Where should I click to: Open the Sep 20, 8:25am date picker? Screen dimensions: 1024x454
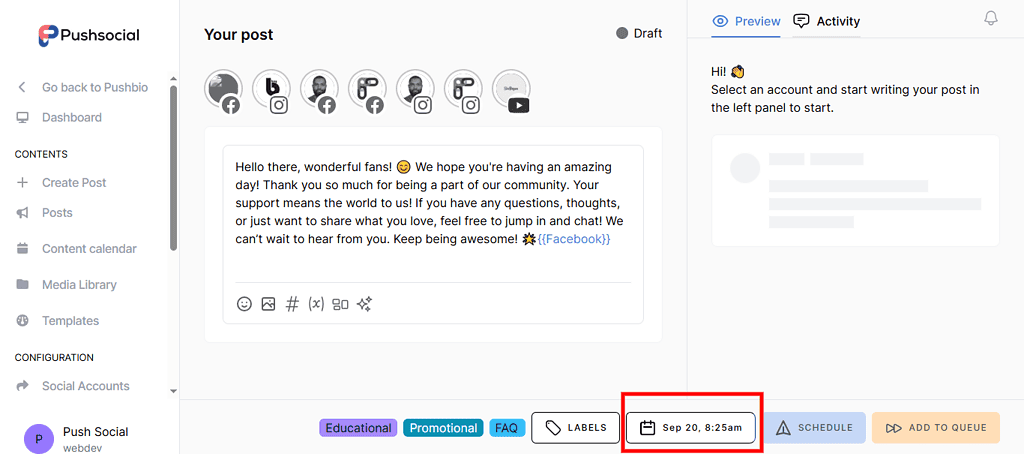(x=691, y=427)
